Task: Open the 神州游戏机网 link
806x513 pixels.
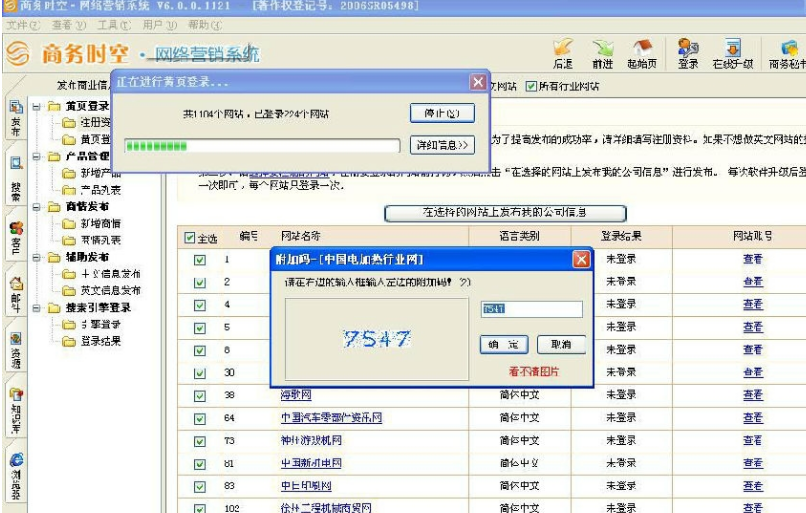Action: [311, 440]
